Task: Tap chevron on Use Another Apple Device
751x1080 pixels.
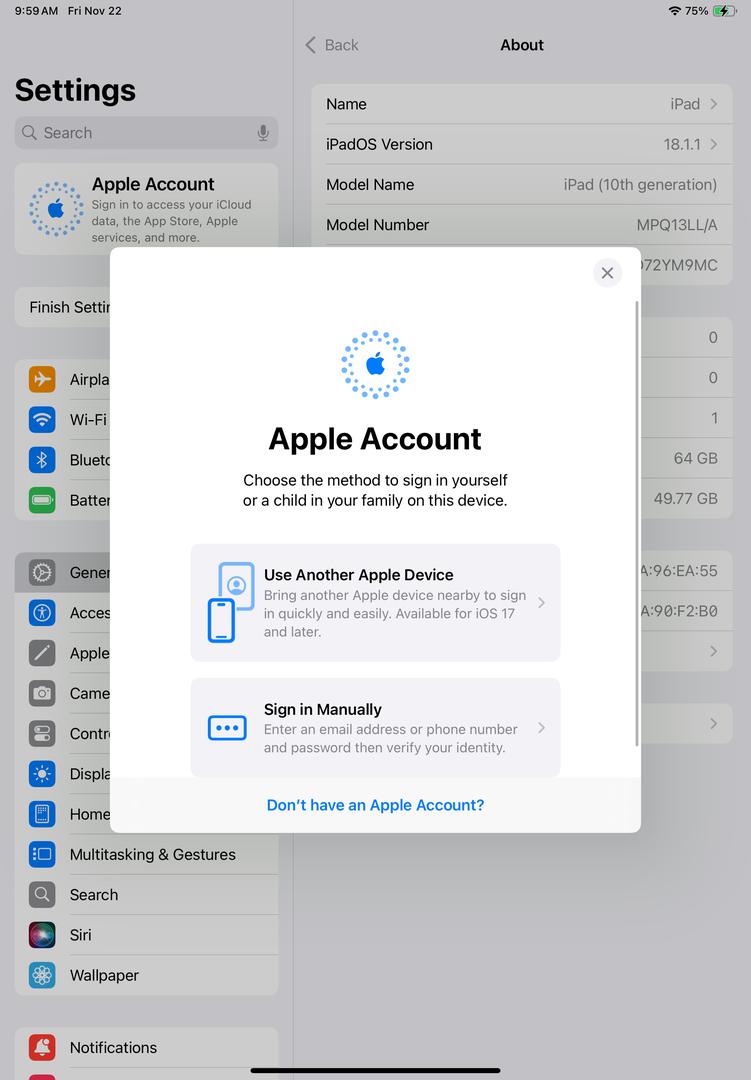Action: 542,603
